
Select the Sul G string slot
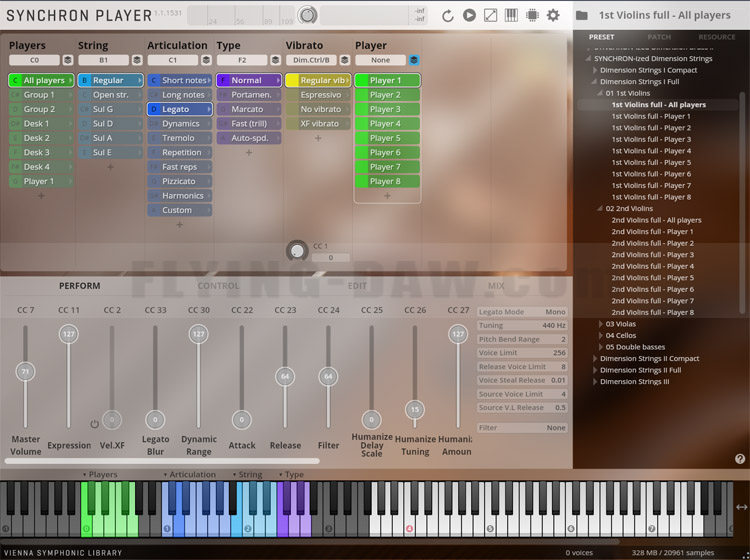coord(110,109)
